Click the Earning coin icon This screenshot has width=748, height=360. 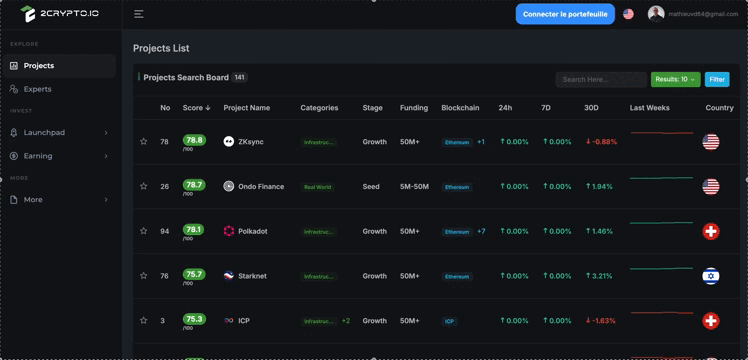click(x=14, y=156)
